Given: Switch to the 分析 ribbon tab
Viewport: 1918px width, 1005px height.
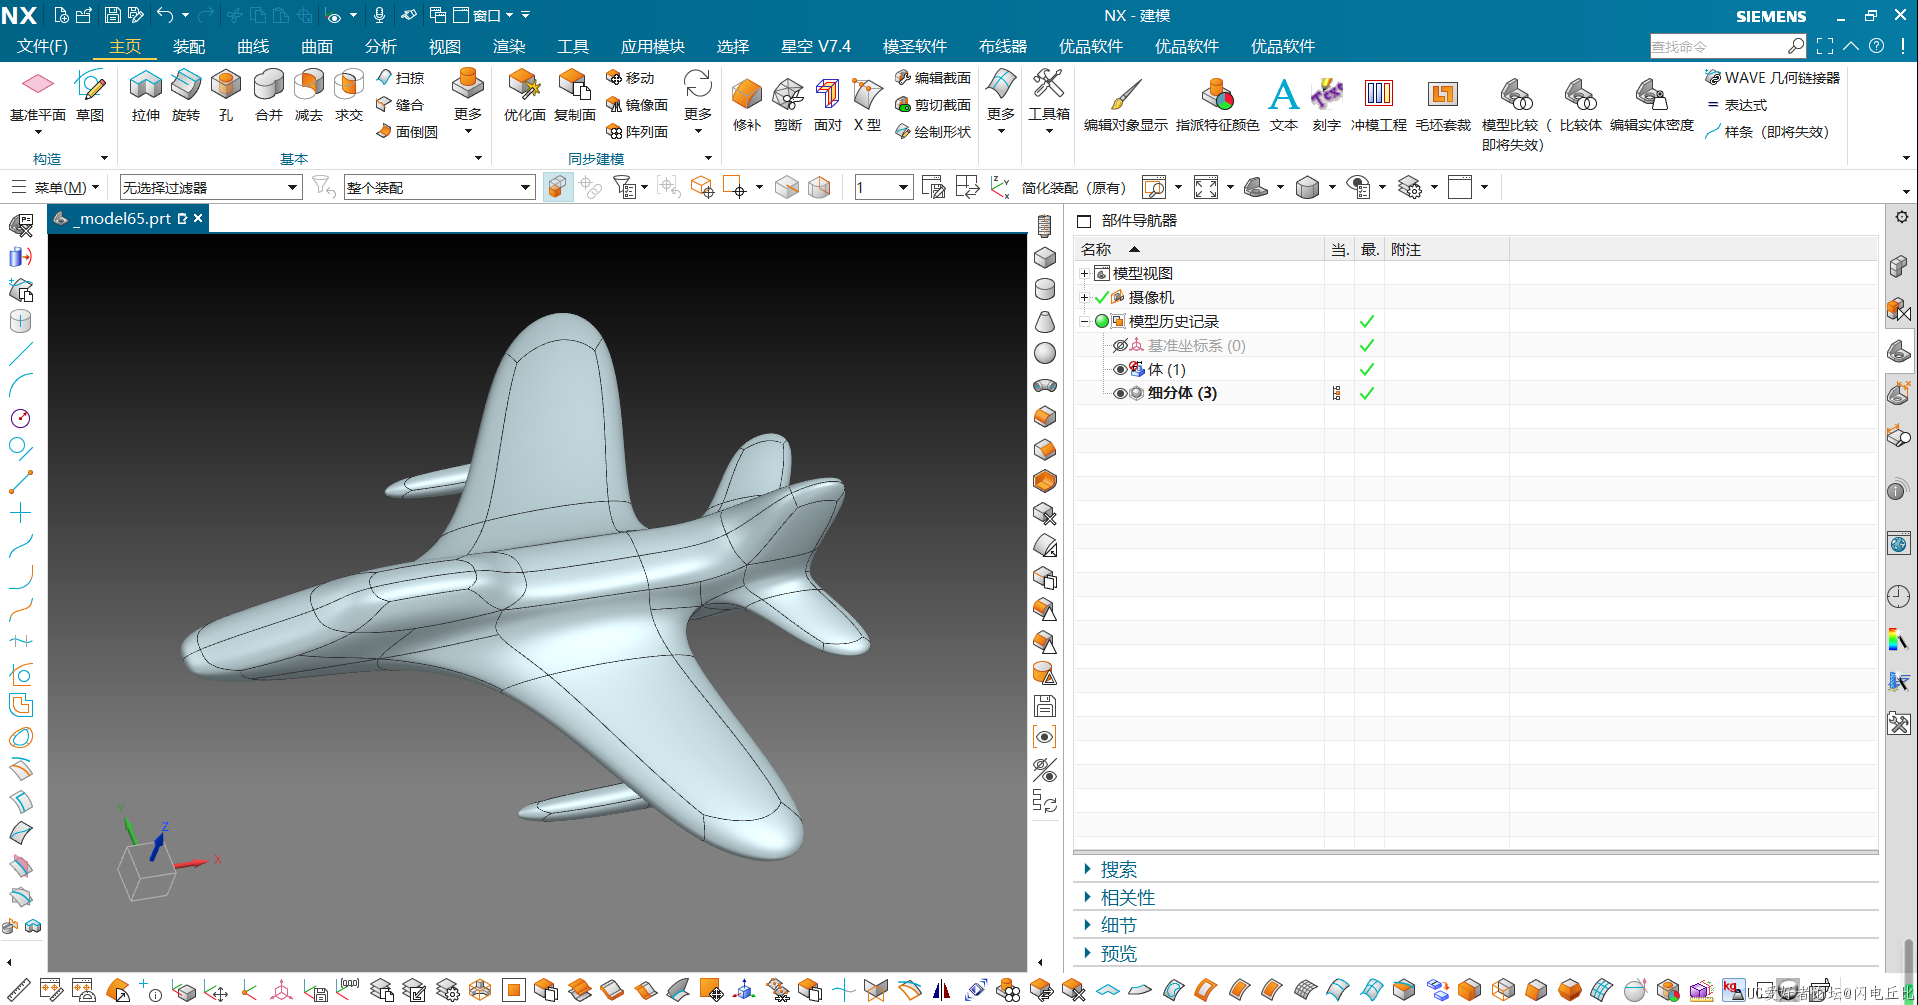Looking at the screenshot, I should click(381, 47).
